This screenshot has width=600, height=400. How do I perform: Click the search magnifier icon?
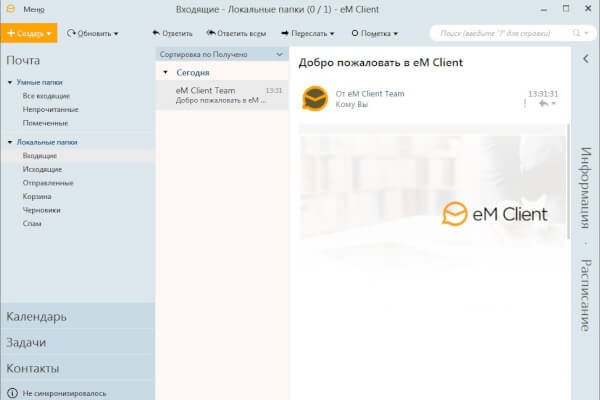(576, 33)
